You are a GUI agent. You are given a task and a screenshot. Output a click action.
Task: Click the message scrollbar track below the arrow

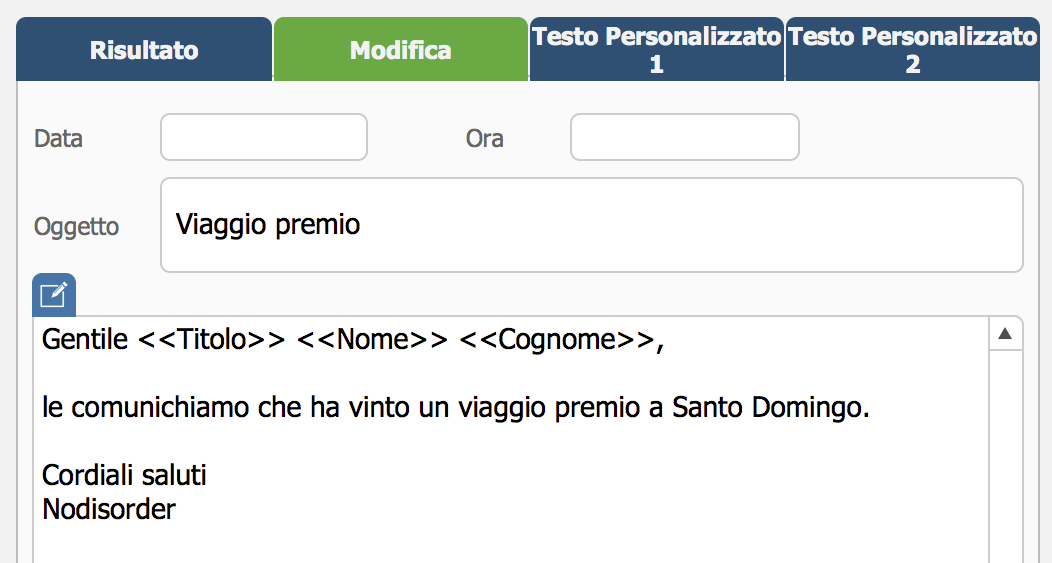(x=1005, y=456)
